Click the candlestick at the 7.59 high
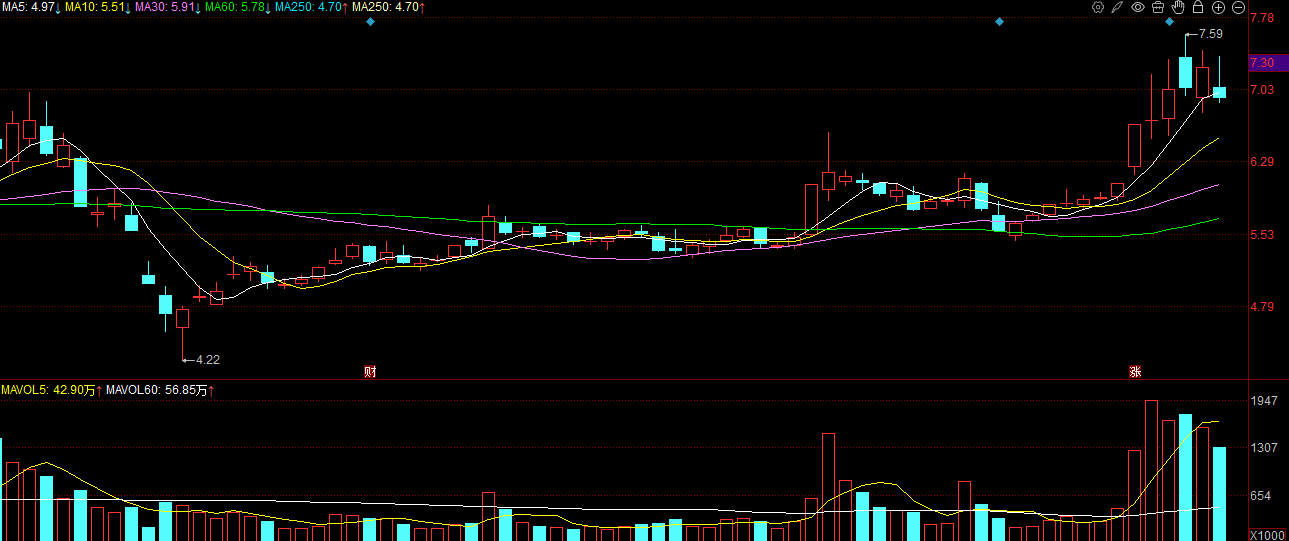The height and width of the screenshot is (541, 1289). click(1185, 71)
